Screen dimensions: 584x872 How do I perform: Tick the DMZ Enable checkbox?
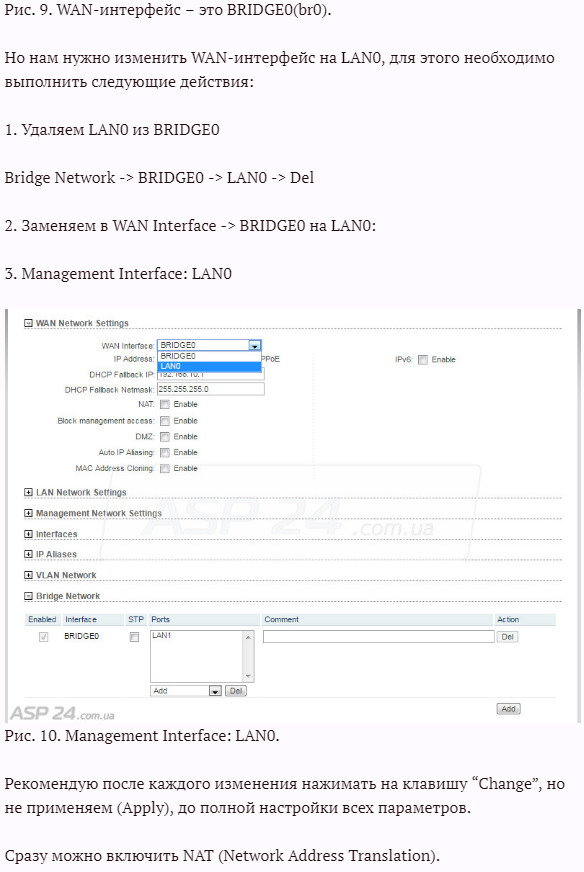165,437
